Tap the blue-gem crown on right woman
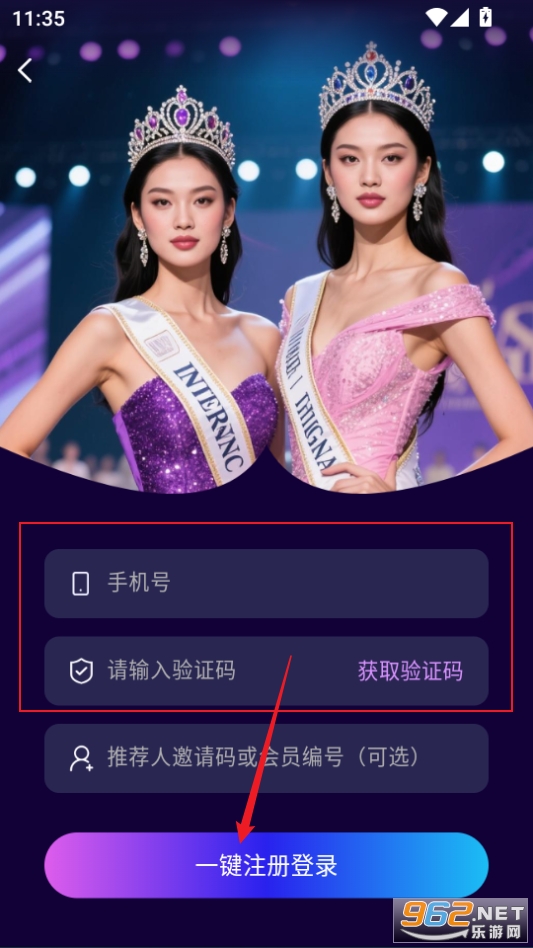This screenshot has height=948, width=533. pos(376,85)
